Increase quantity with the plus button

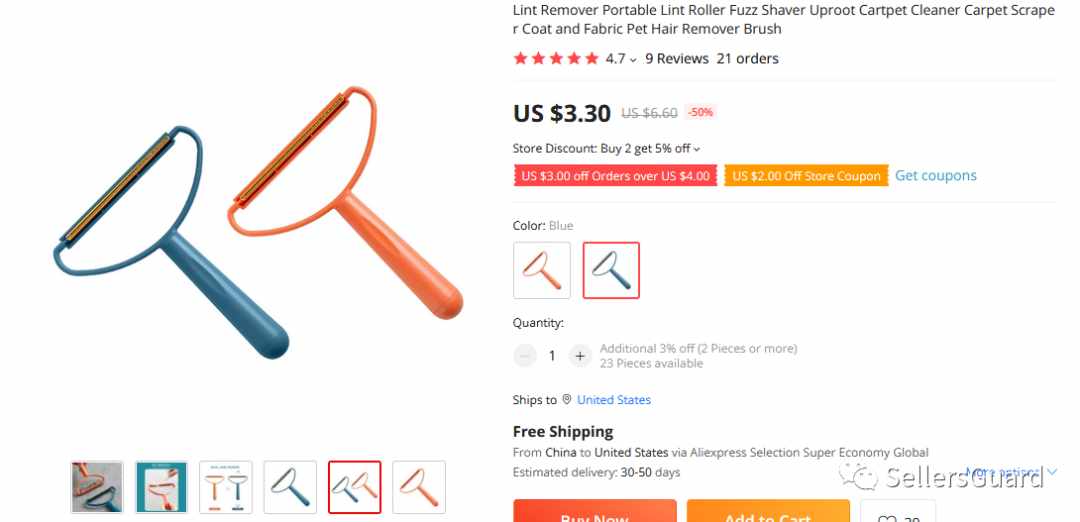click(x=580, y=355)
